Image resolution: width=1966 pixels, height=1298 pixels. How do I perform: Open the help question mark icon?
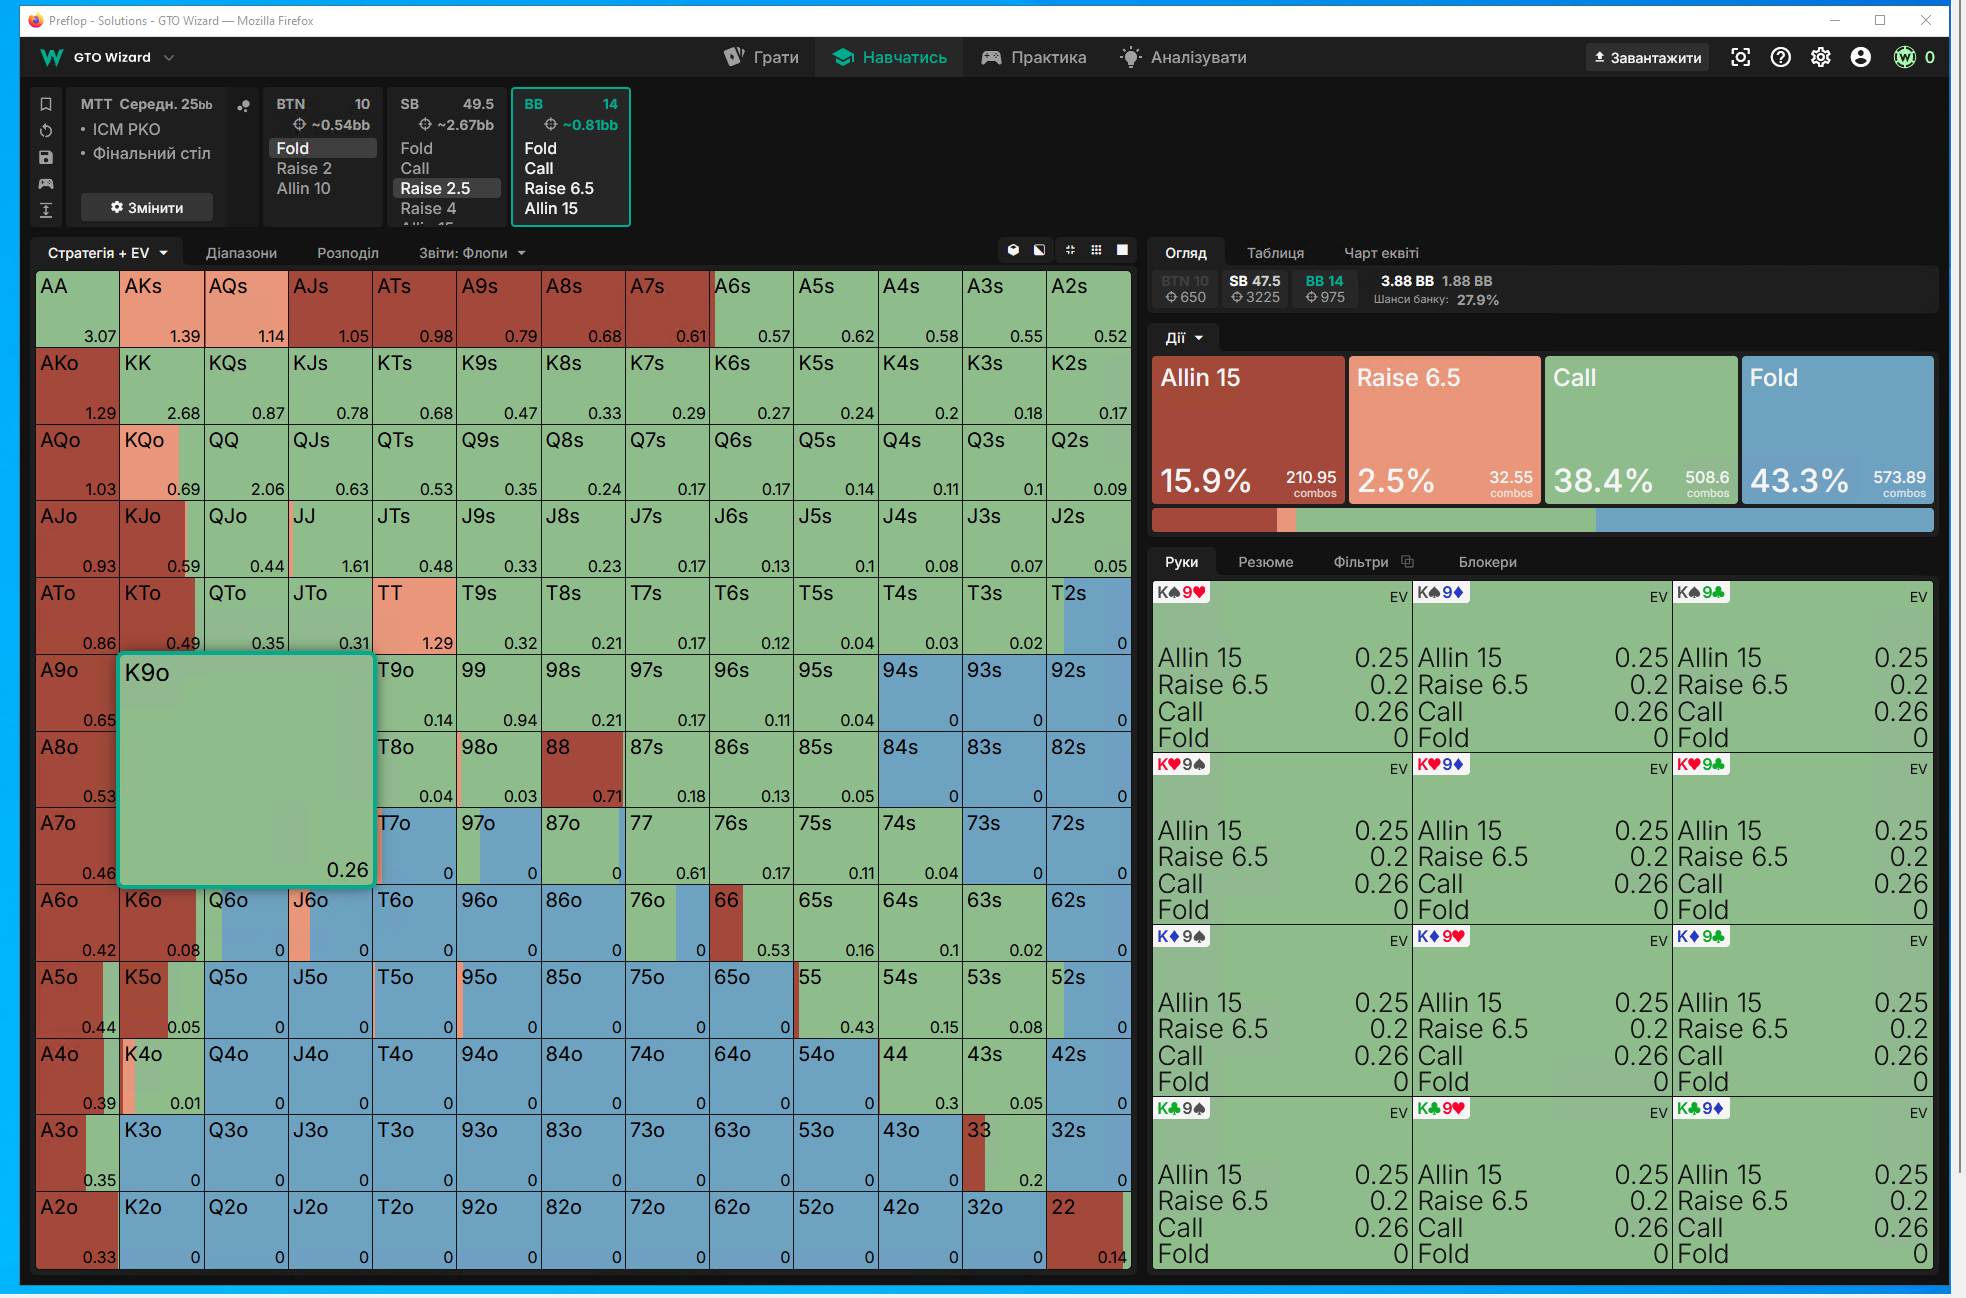(x=1781, y=58)
